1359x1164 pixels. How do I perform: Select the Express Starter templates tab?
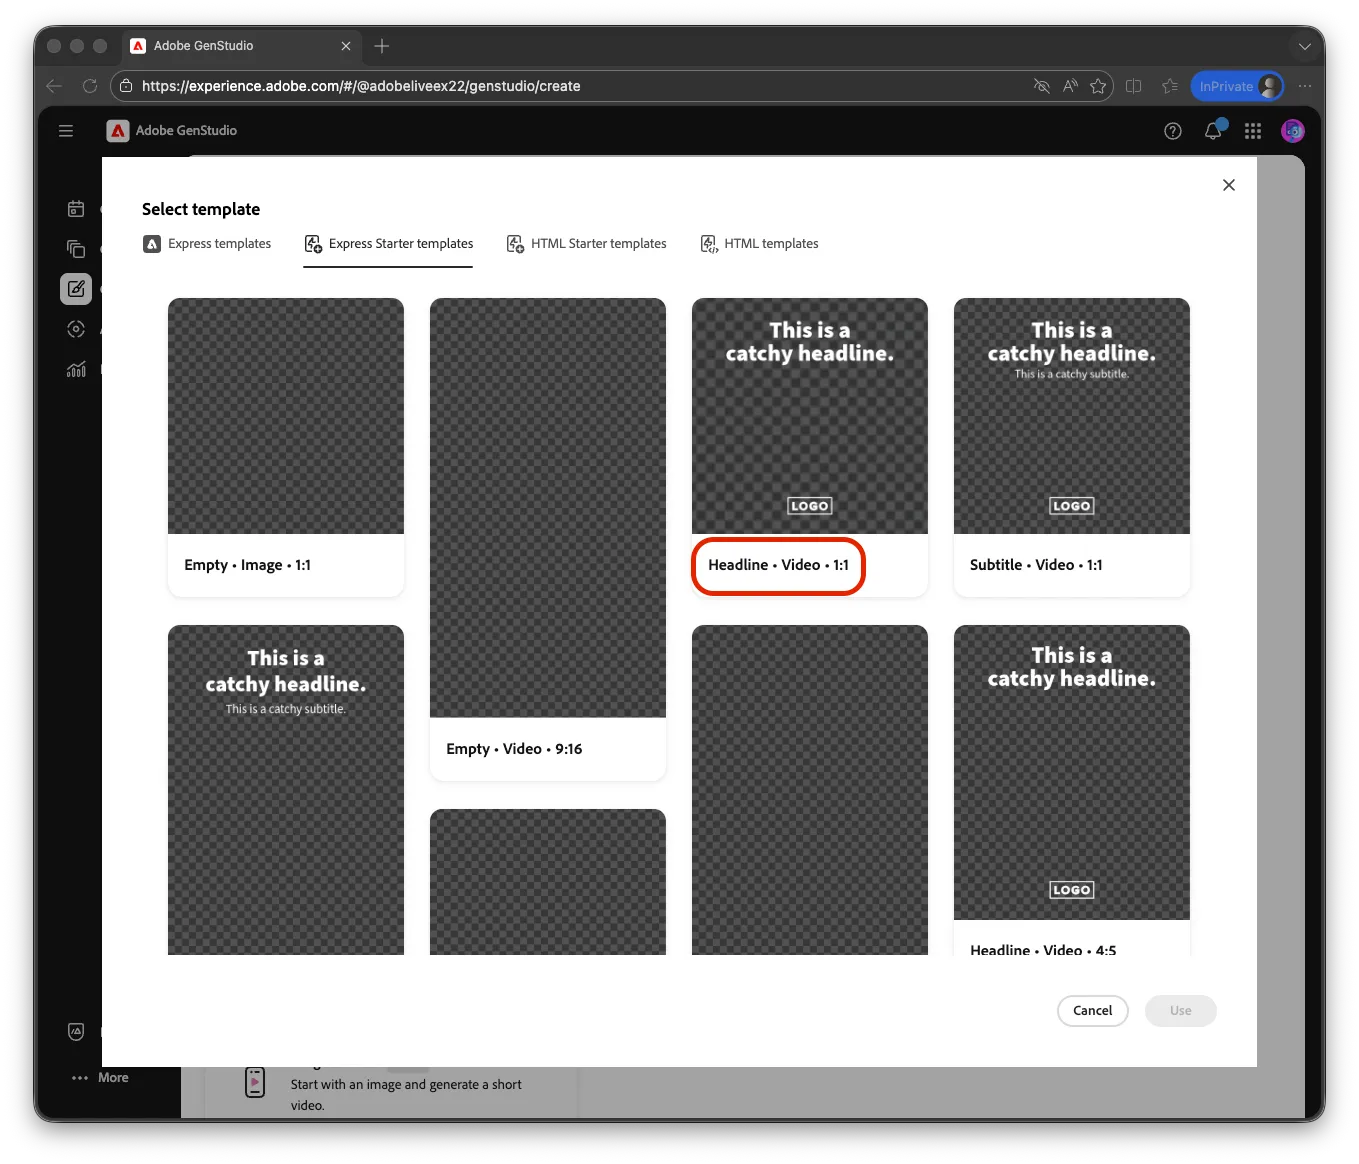tap(389, 244)
